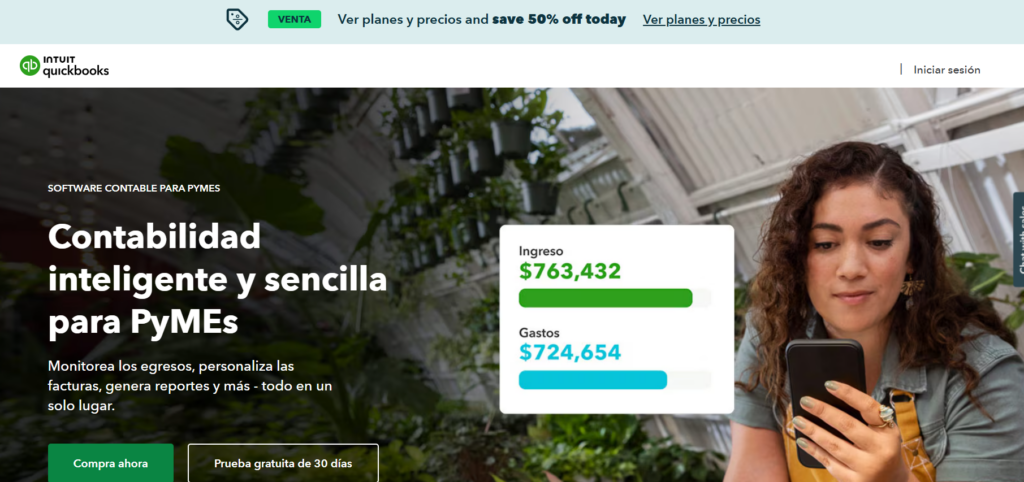Go to Iniciar sesión
1024x482 pixels.
tap(946, 70)
